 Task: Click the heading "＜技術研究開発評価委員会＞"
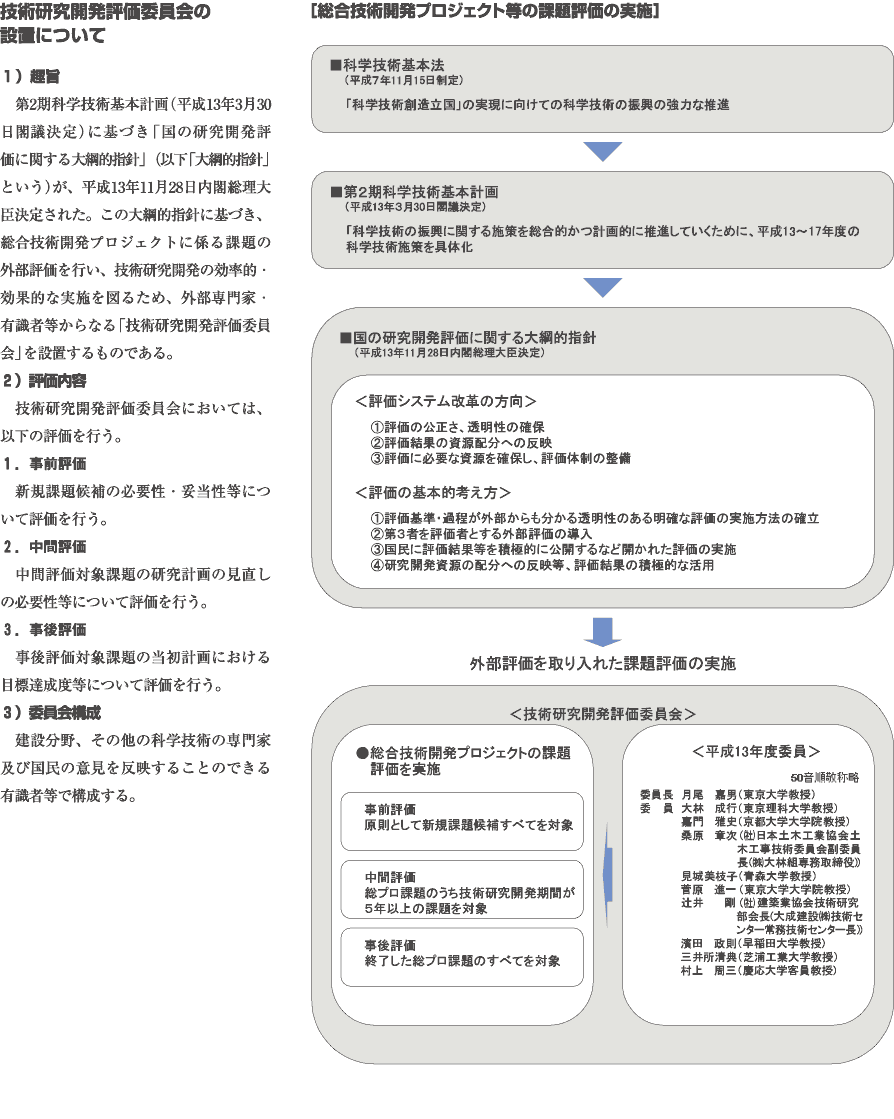603,714
